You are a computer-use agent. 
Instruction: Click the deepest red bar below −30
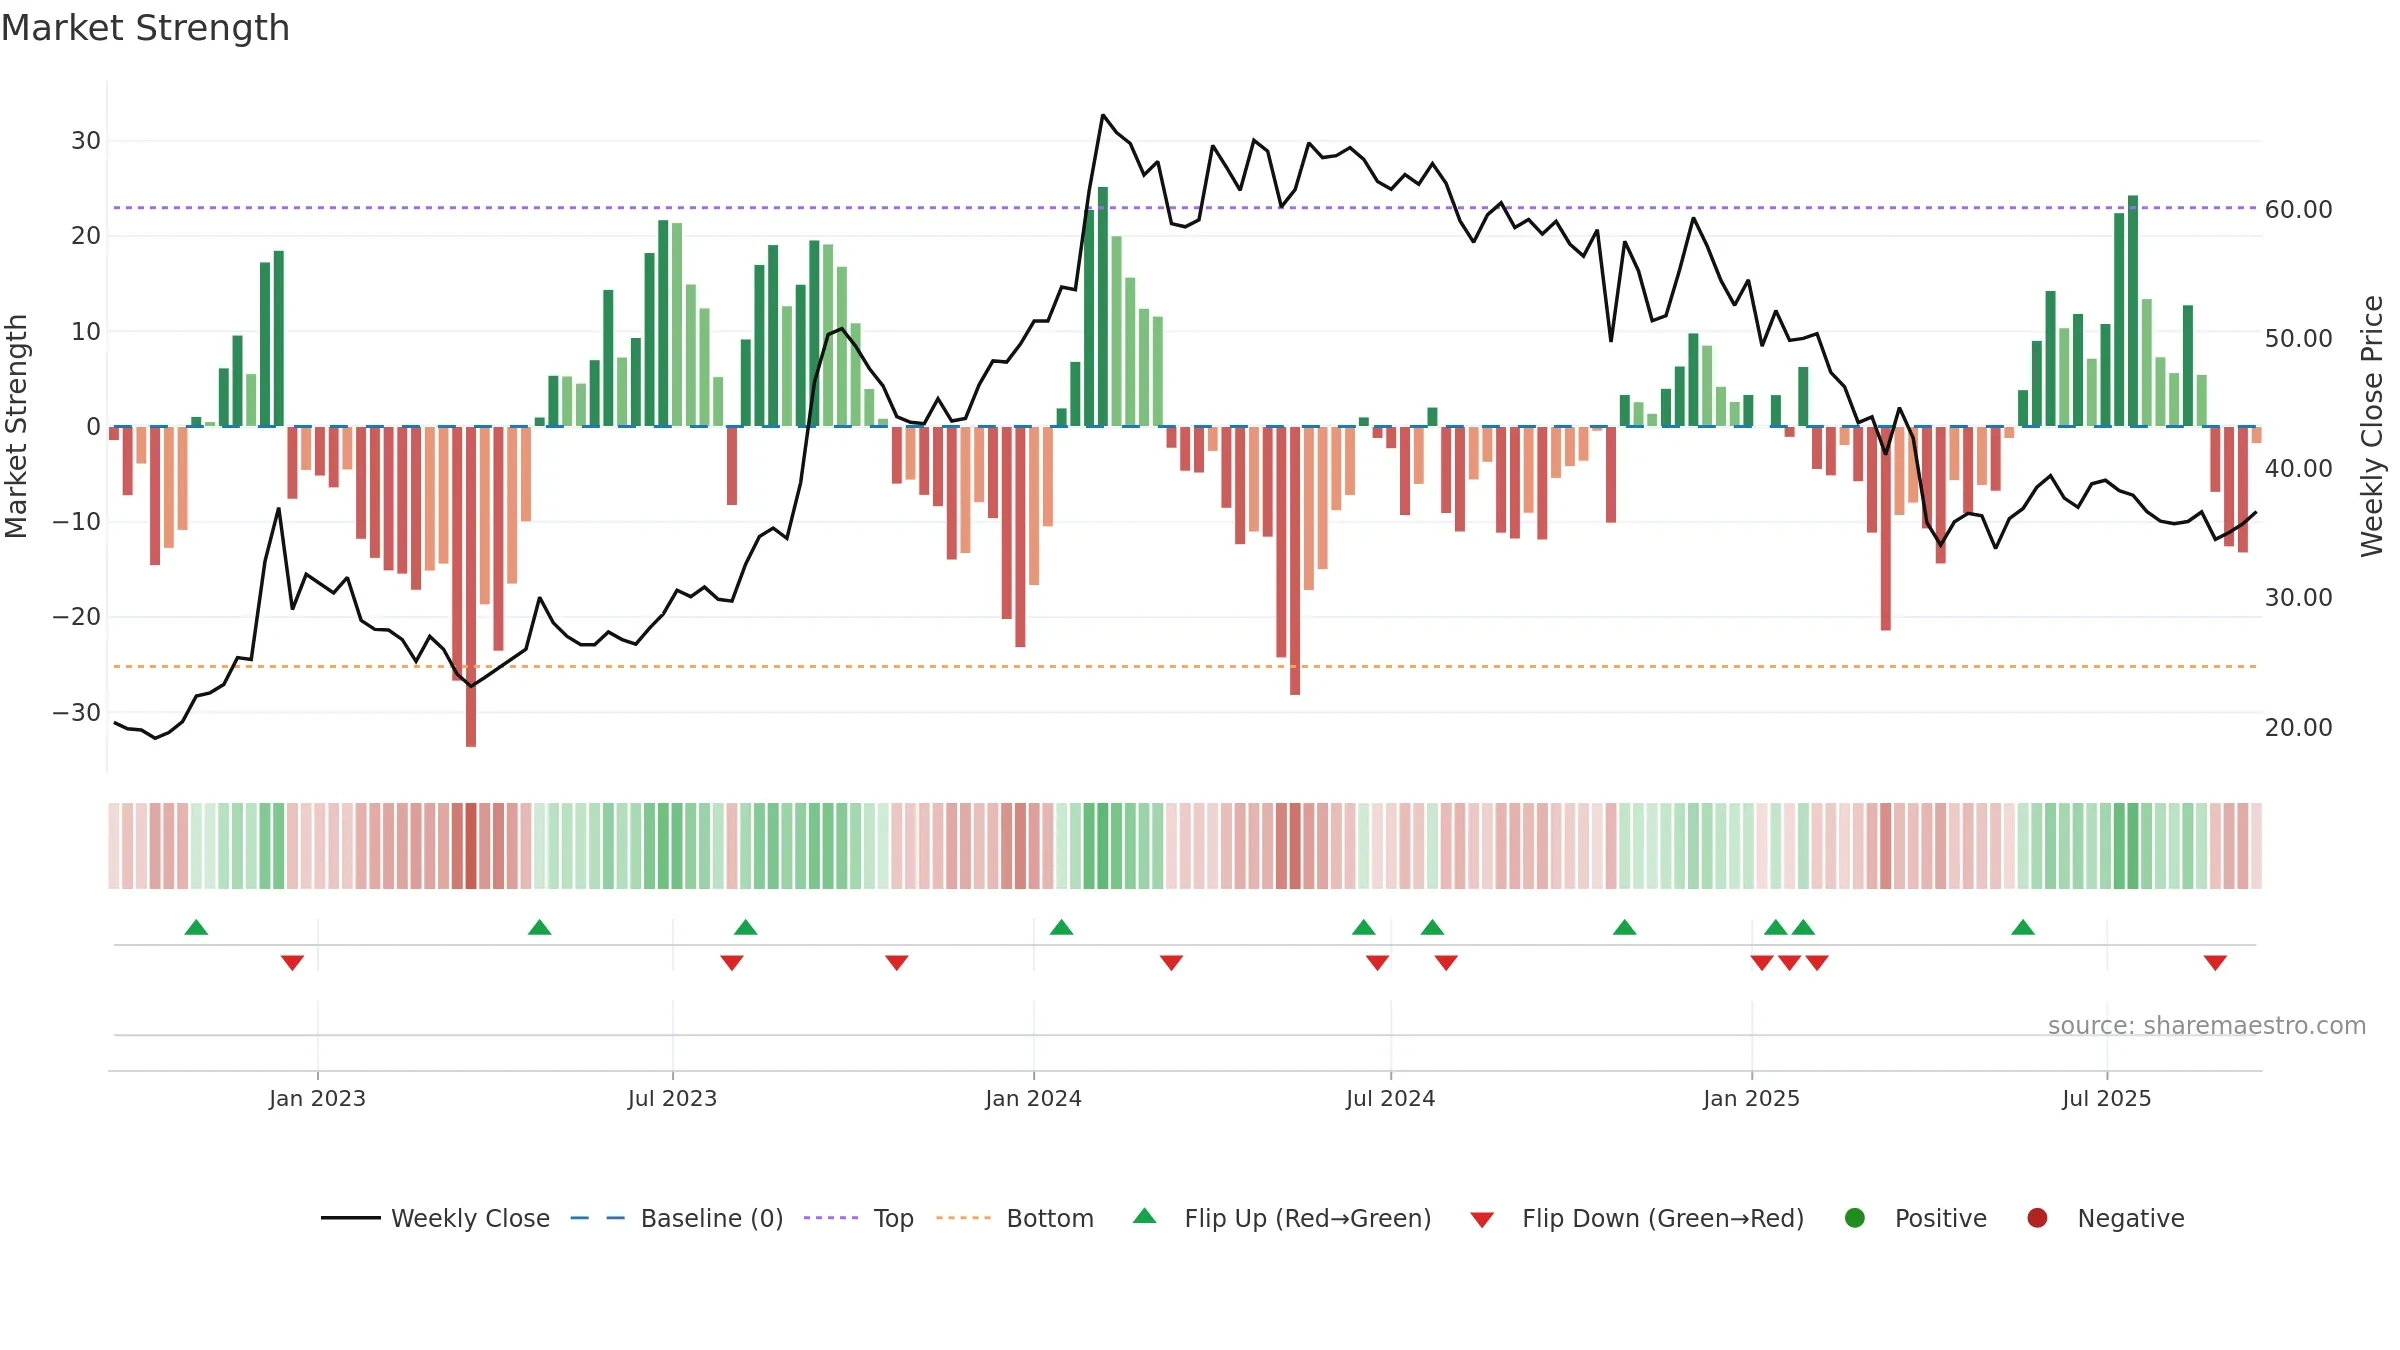[471, 586]
